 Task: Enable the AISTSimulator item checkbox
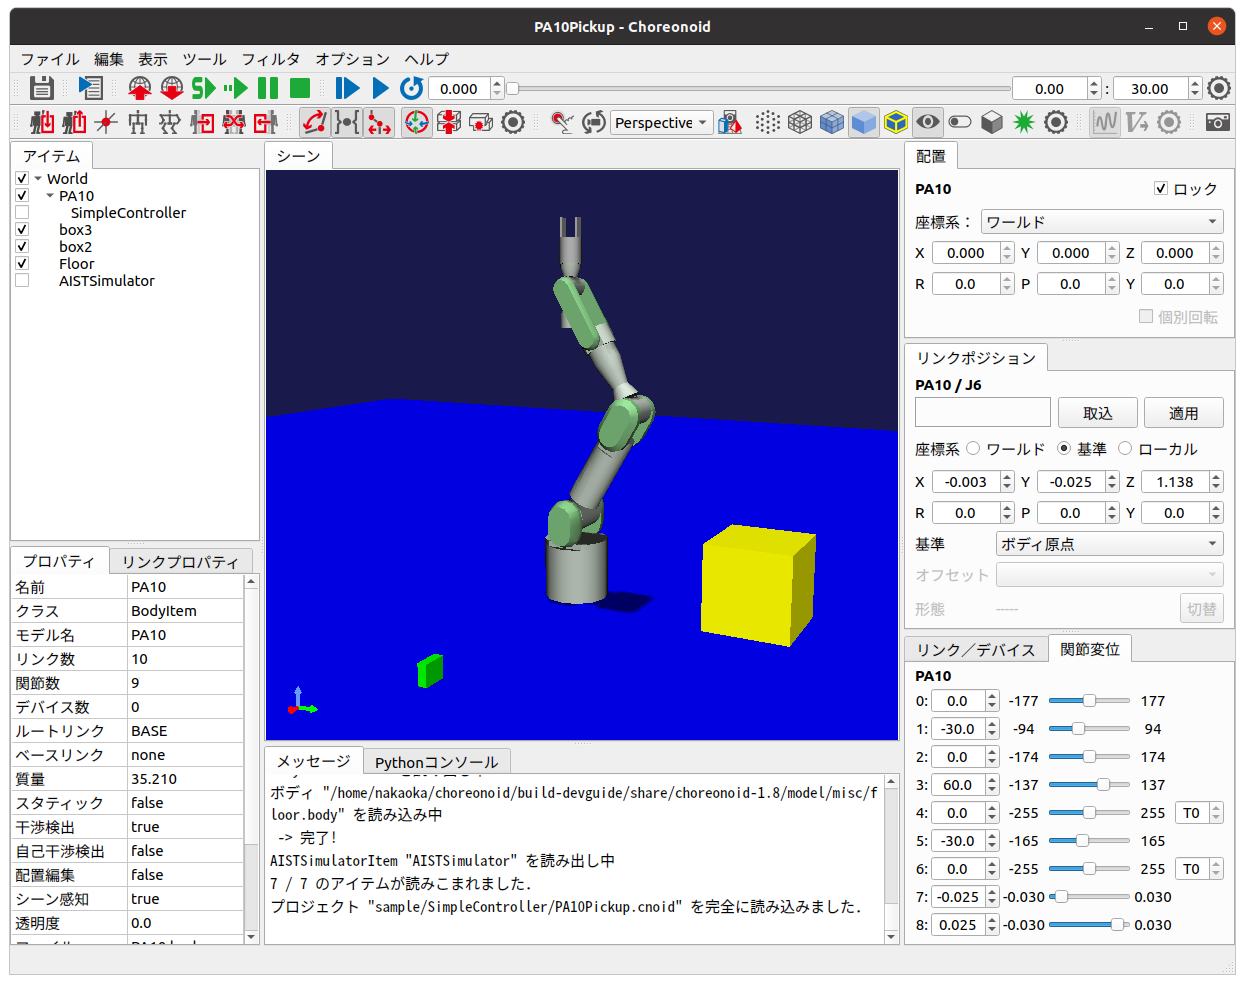point(22,281)
